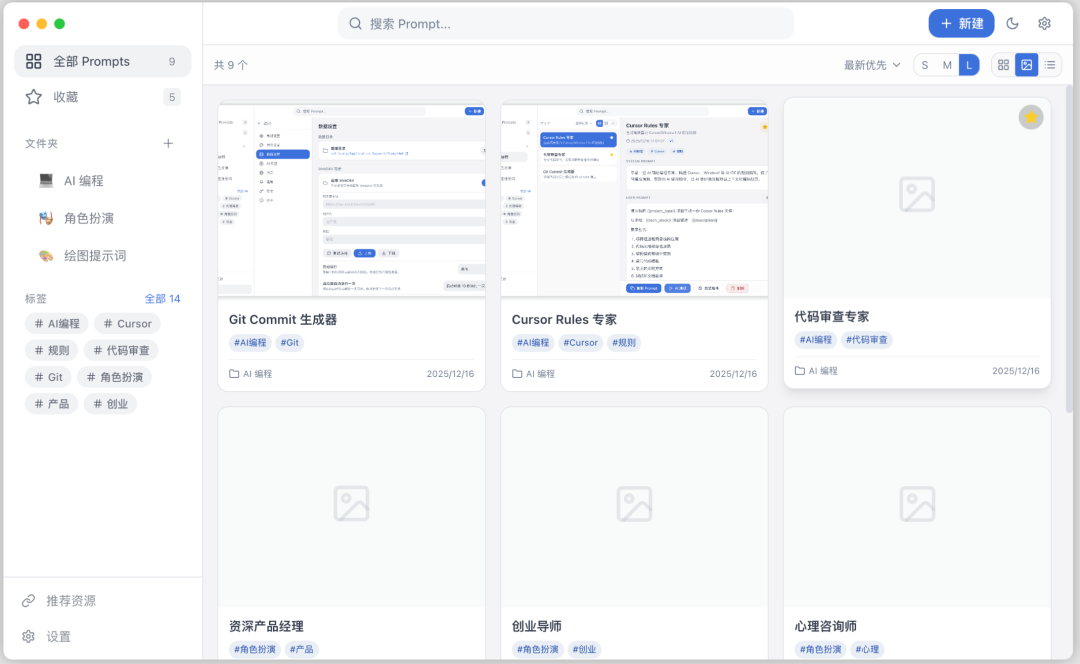Filter by sidebar tag 代码审查
Image resolution: width=1080 pixels, height=664 pixels.
pos(121,350)
